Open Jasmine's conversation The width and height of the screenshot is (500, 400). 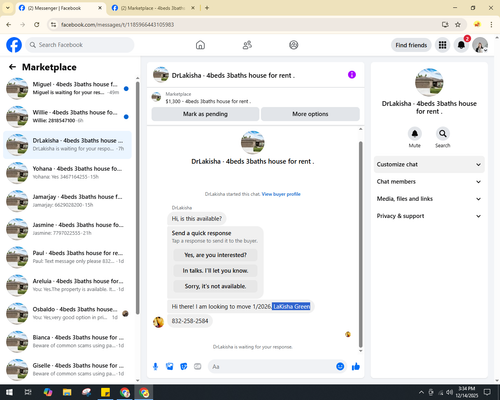point(68,229)
